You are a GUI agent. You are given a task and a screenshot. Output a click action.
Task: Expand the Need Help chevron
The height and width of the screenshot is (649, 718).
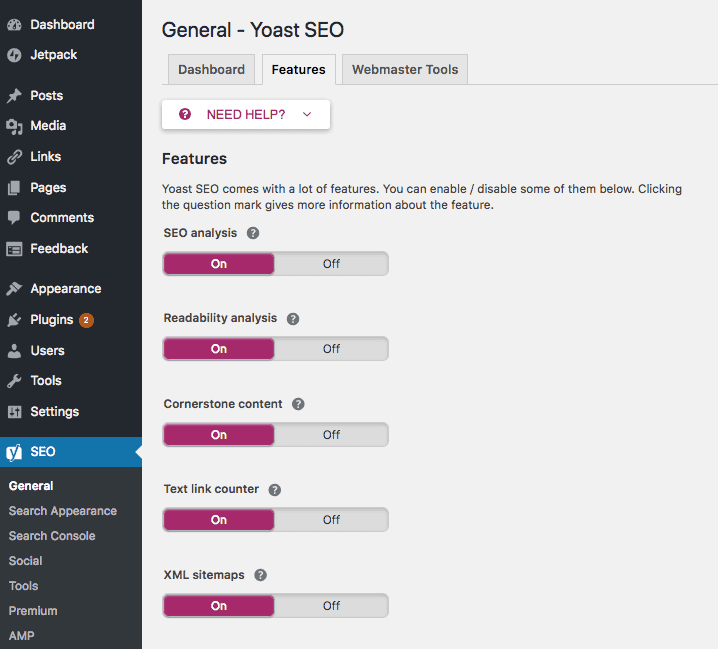pos(307,114)
